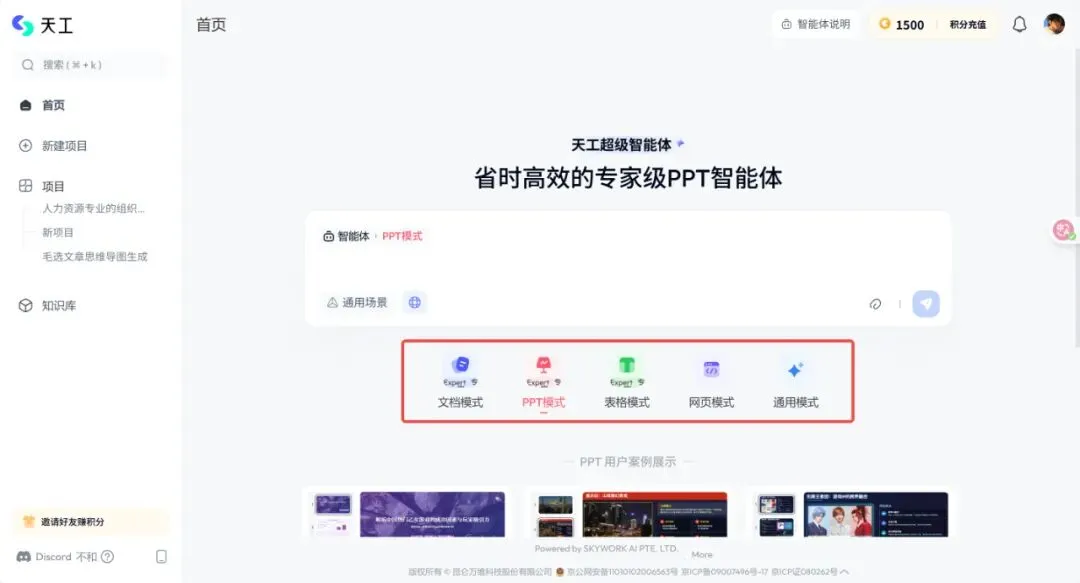This screenshot has height=583, width=1080.
Task: Open the city night PPT example thumbnail
Action: pos(654,514)
